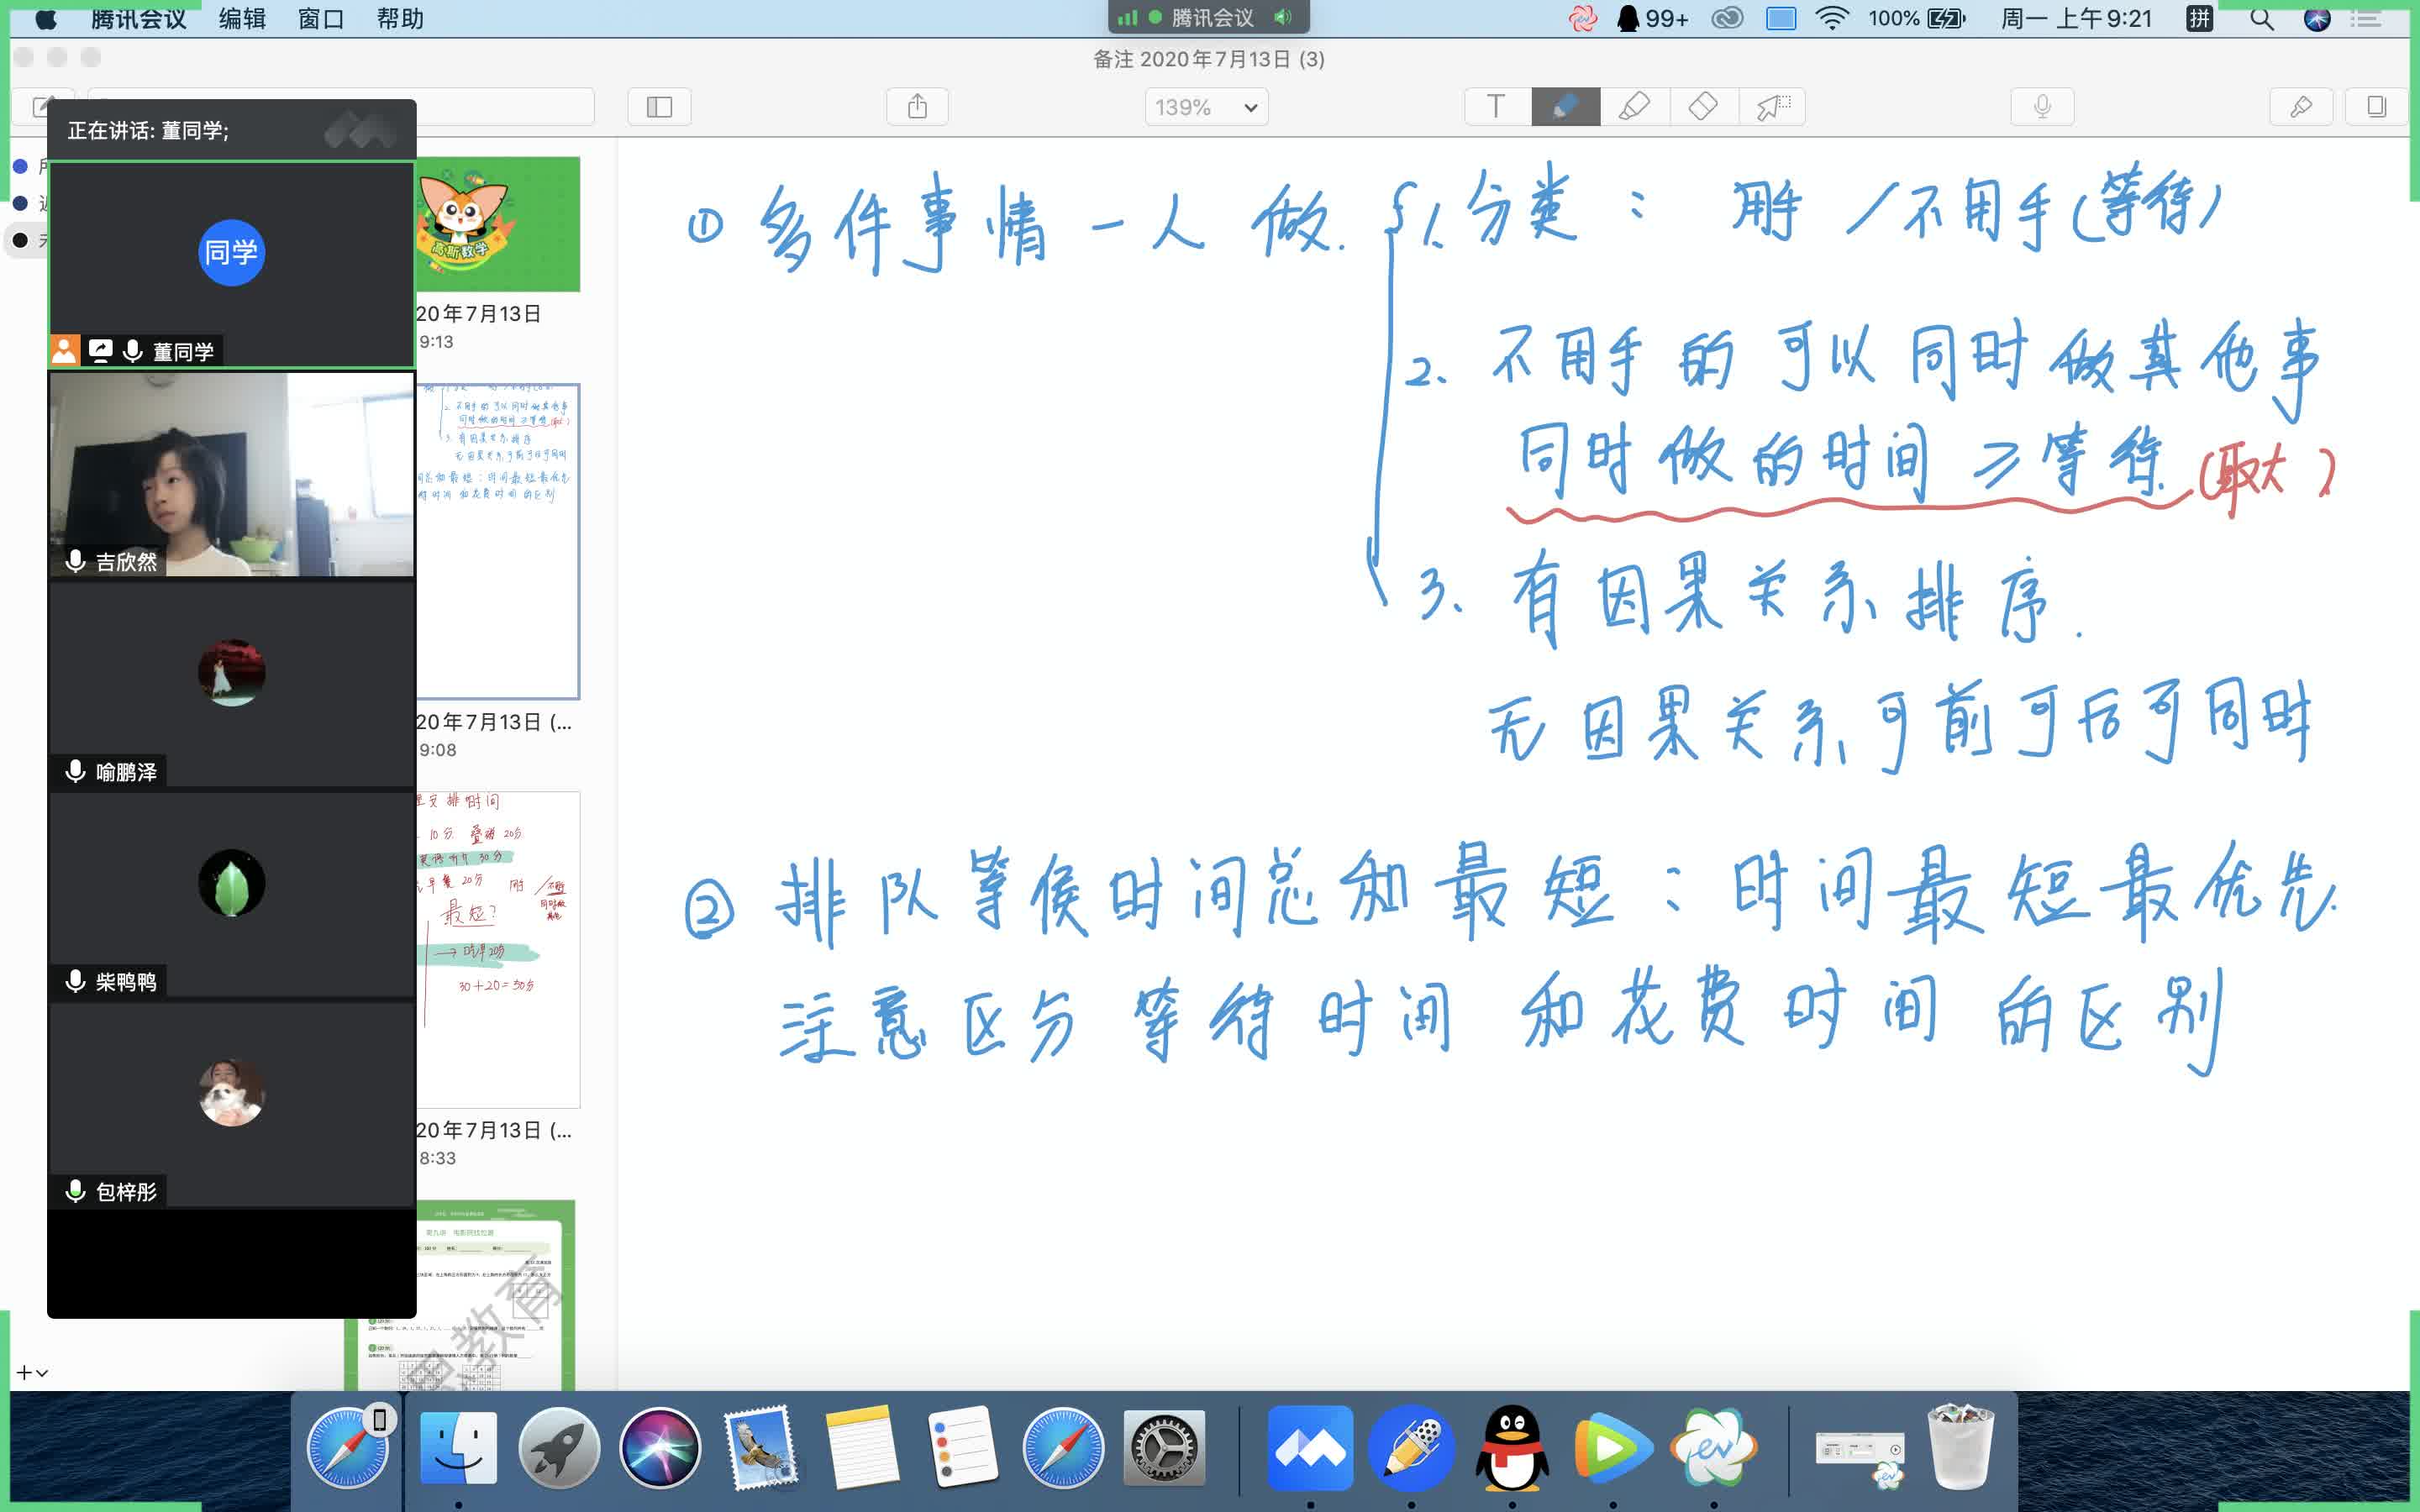Screen dimensions: 2420x1512
Task: Open the note thumbnail dated 8:33
Action: point(497,949)
